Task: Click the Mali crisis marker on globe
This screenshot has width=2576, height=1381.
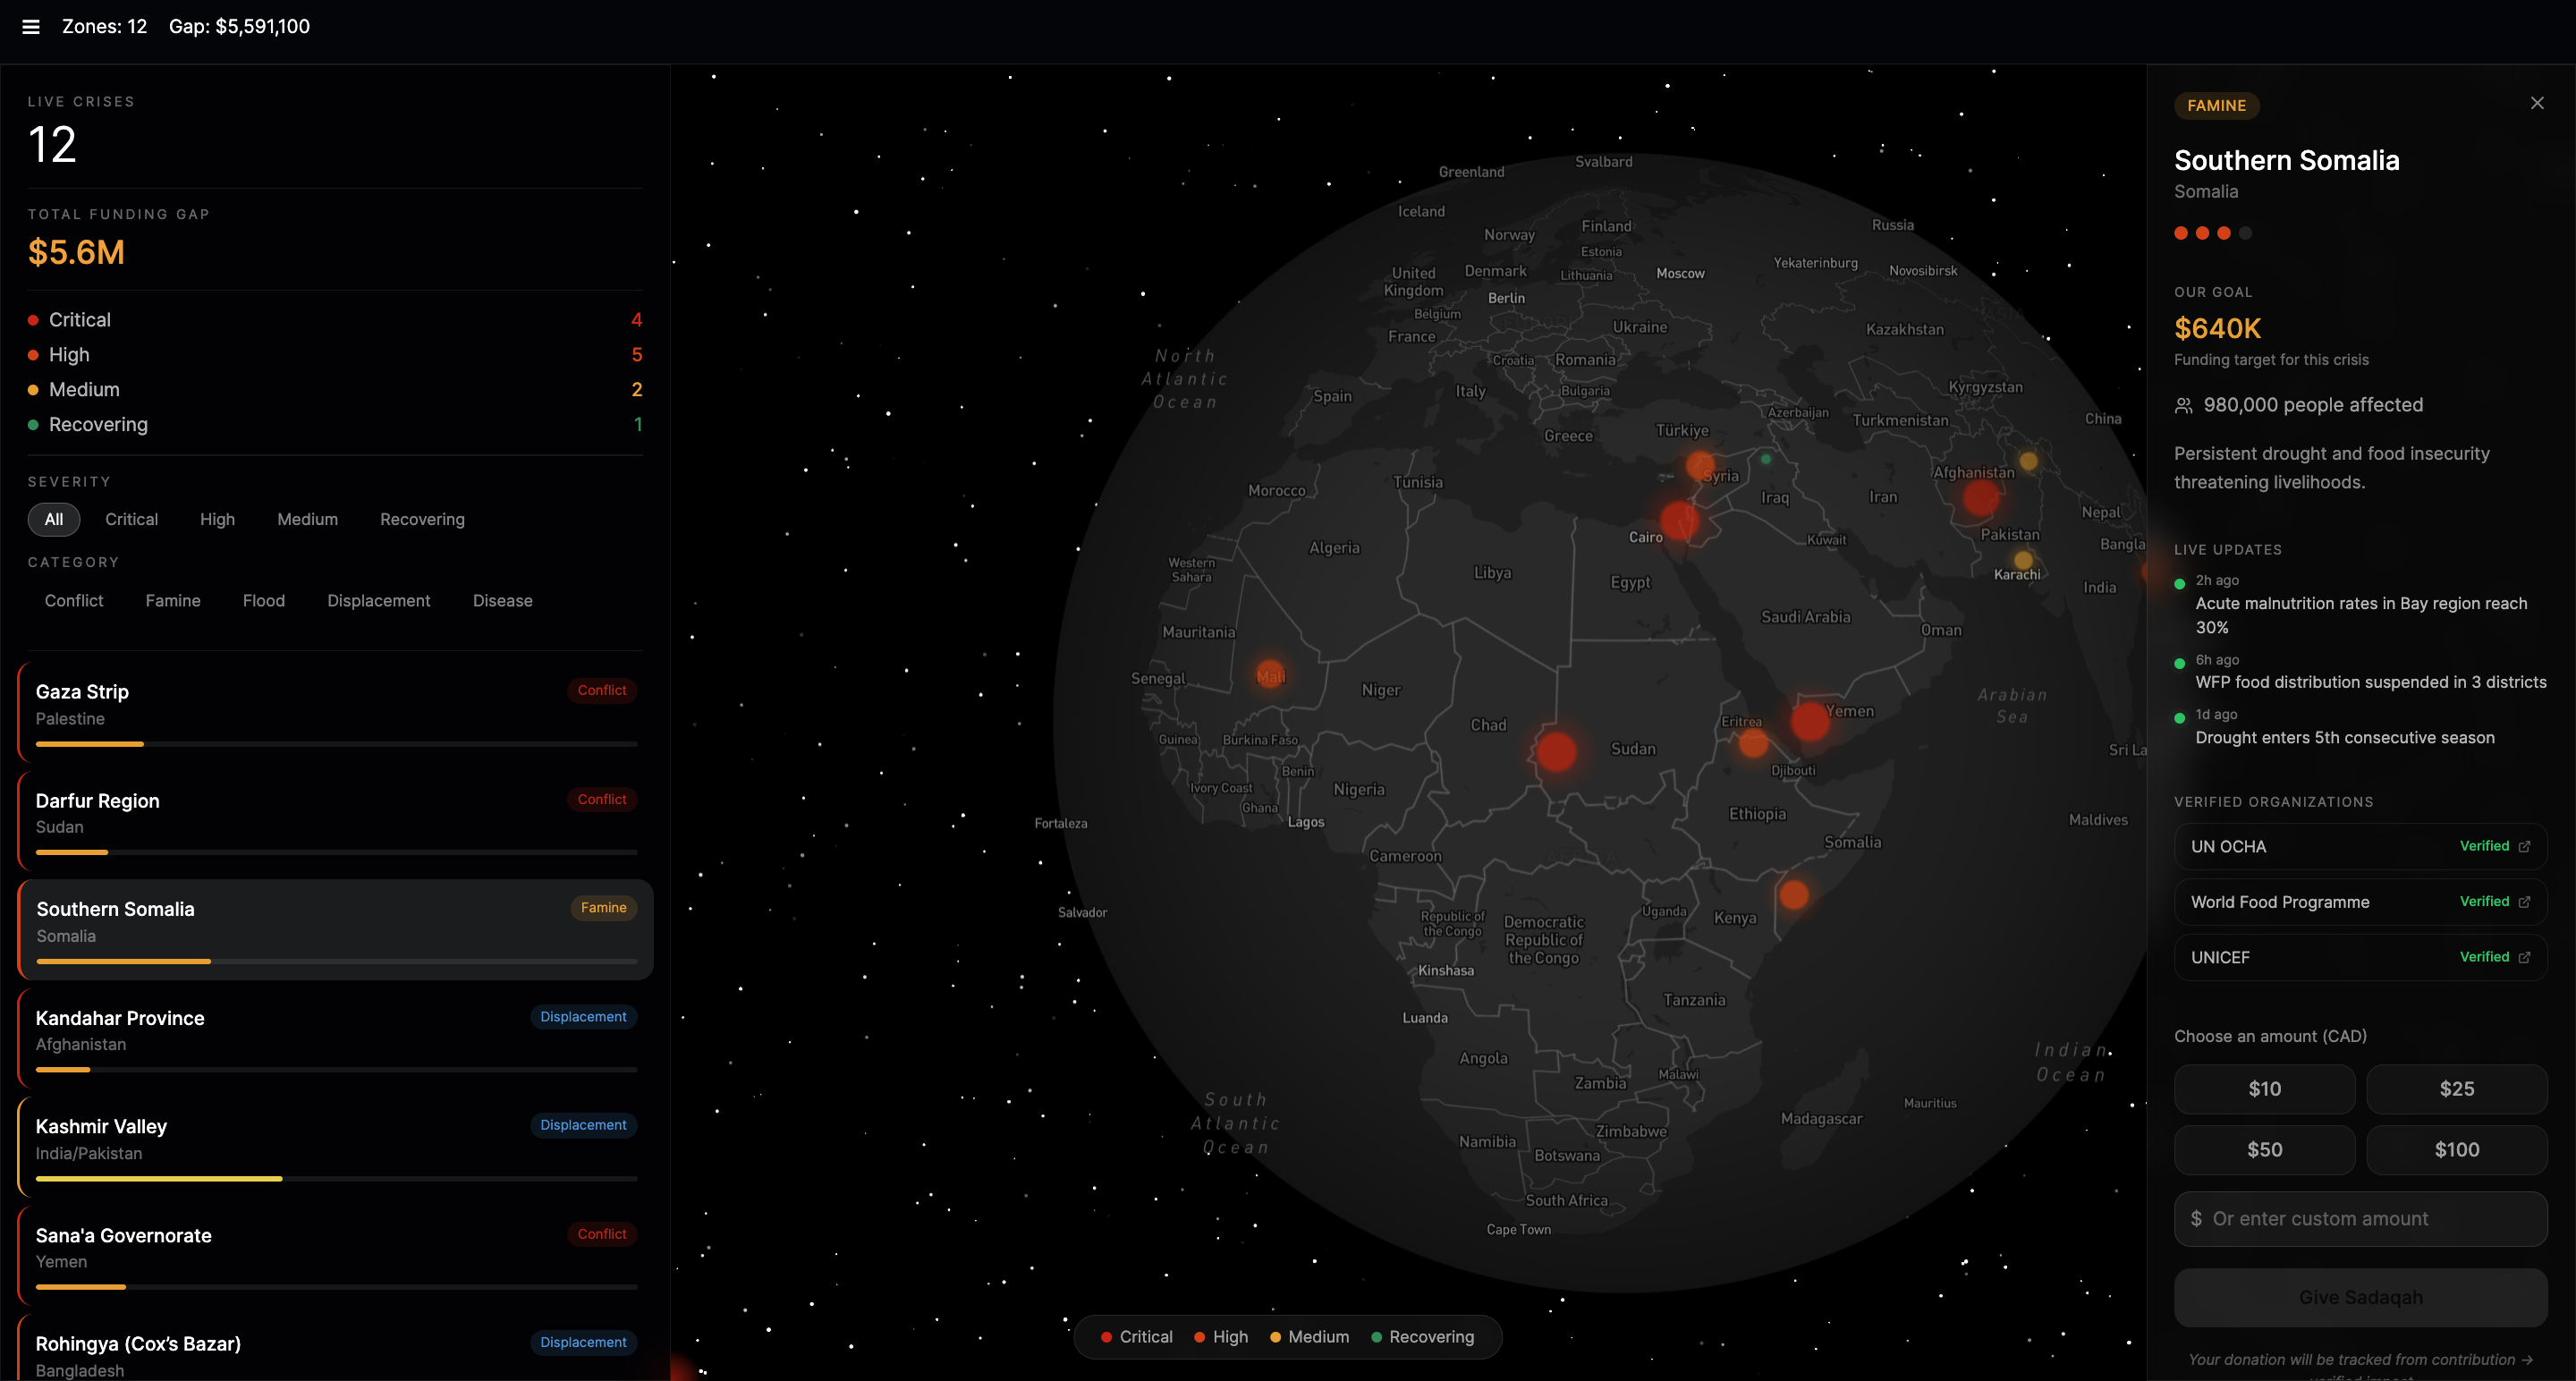Action: (1270, 673)
